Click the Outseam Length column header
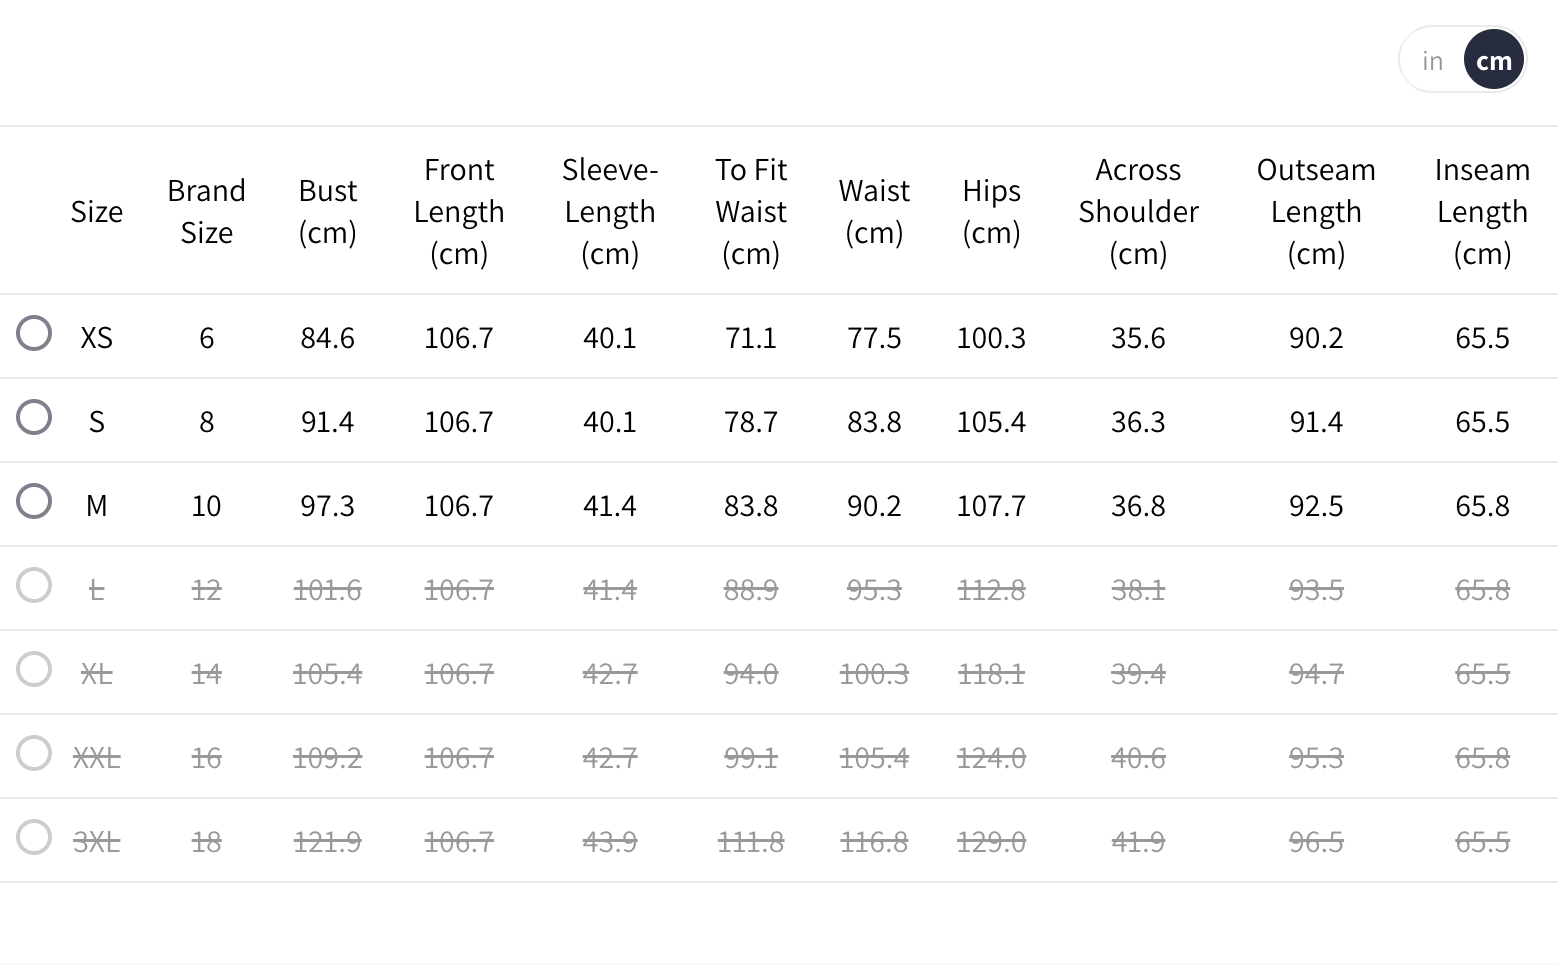Screen dimensions: 1558x964 tap(1316, 211)
